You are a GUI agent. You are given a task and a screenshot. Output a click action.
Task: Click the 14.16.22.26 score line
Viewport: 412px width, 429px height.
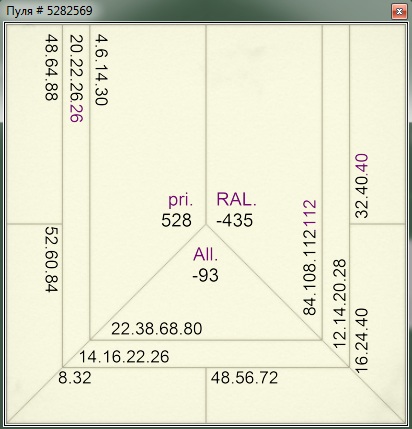point(124,357)
